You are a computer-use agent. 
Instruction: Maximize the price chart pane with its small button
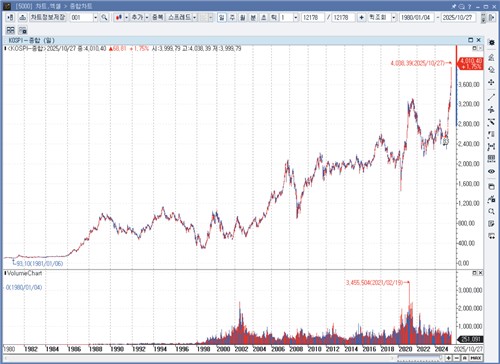(475, 48)
